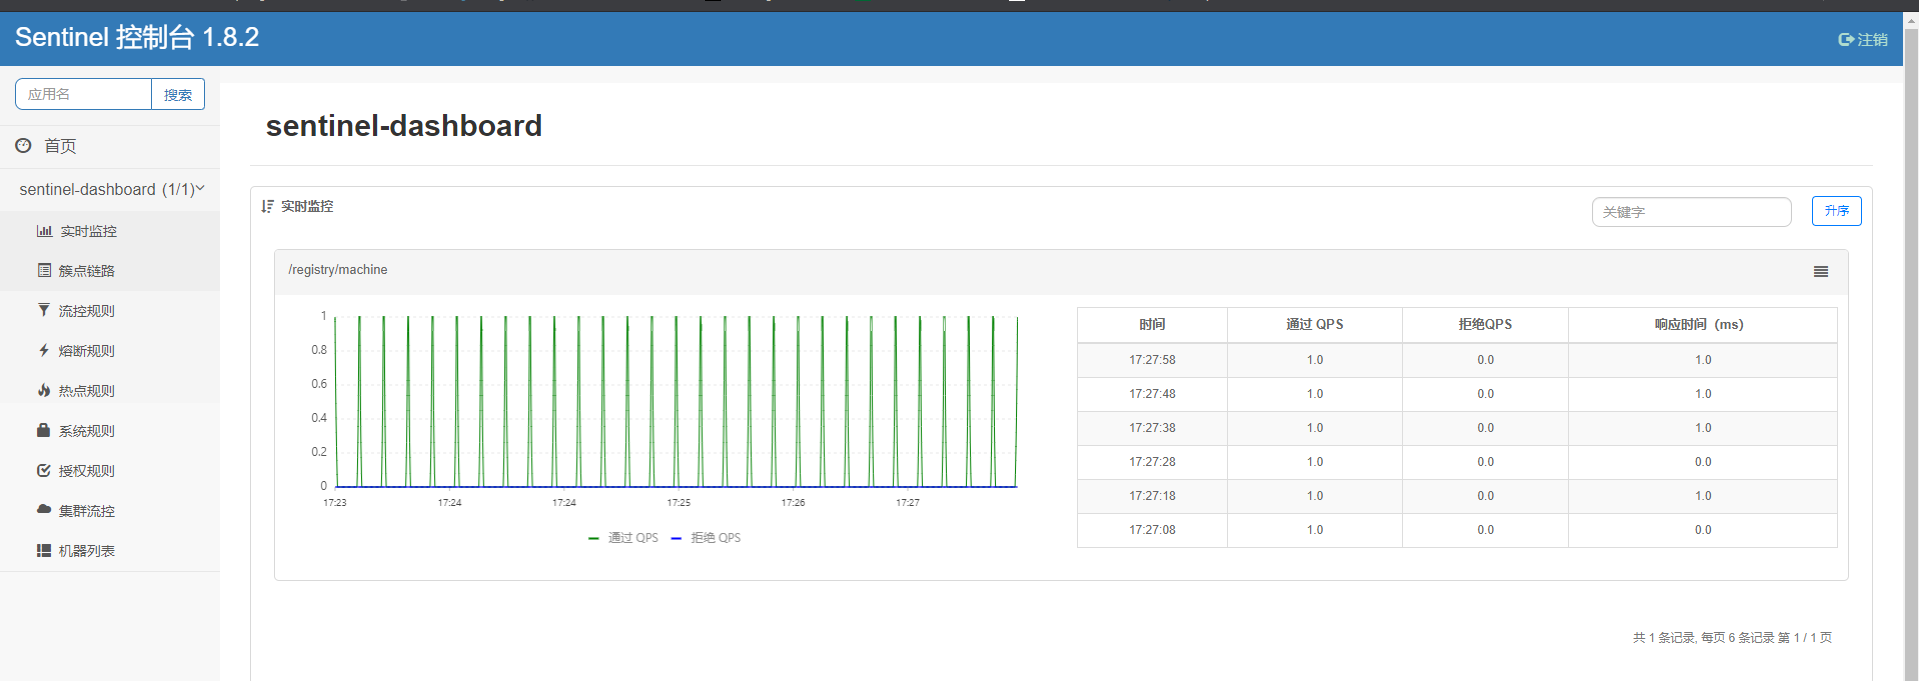Viewport: 1919px width, 681px height.
Task: Toggle the 通过 QPS legend entry
Action: [x=623, y=538]
